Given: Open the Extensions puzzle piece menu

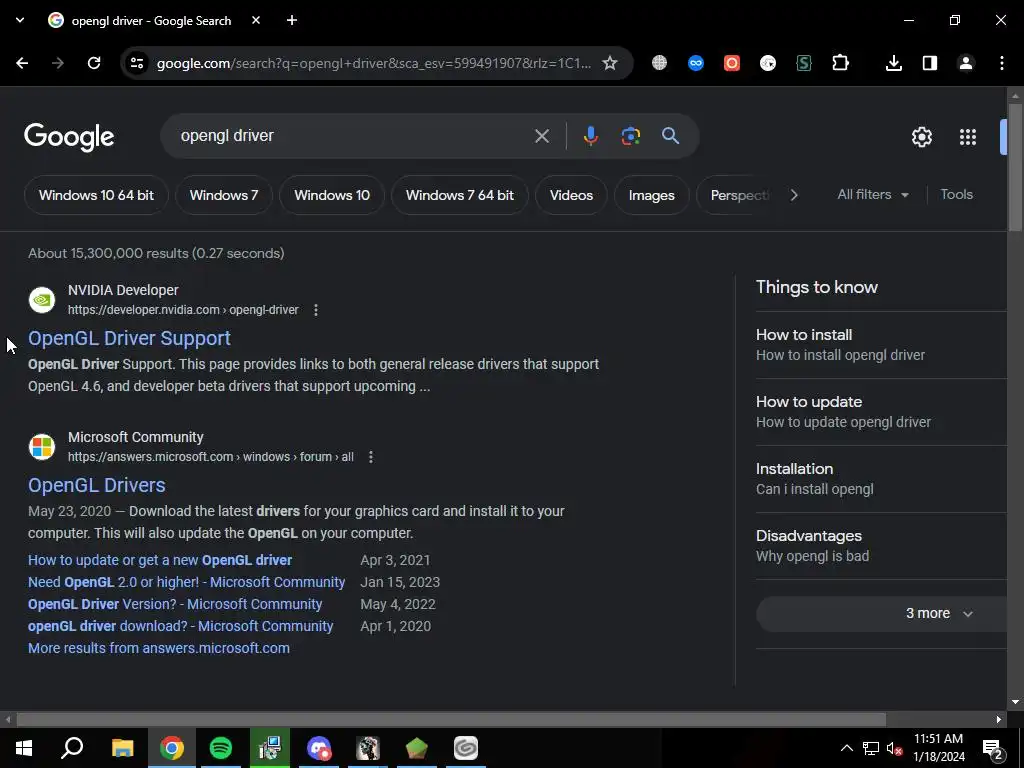Looking at the screenshot, I should pos(840,63).
